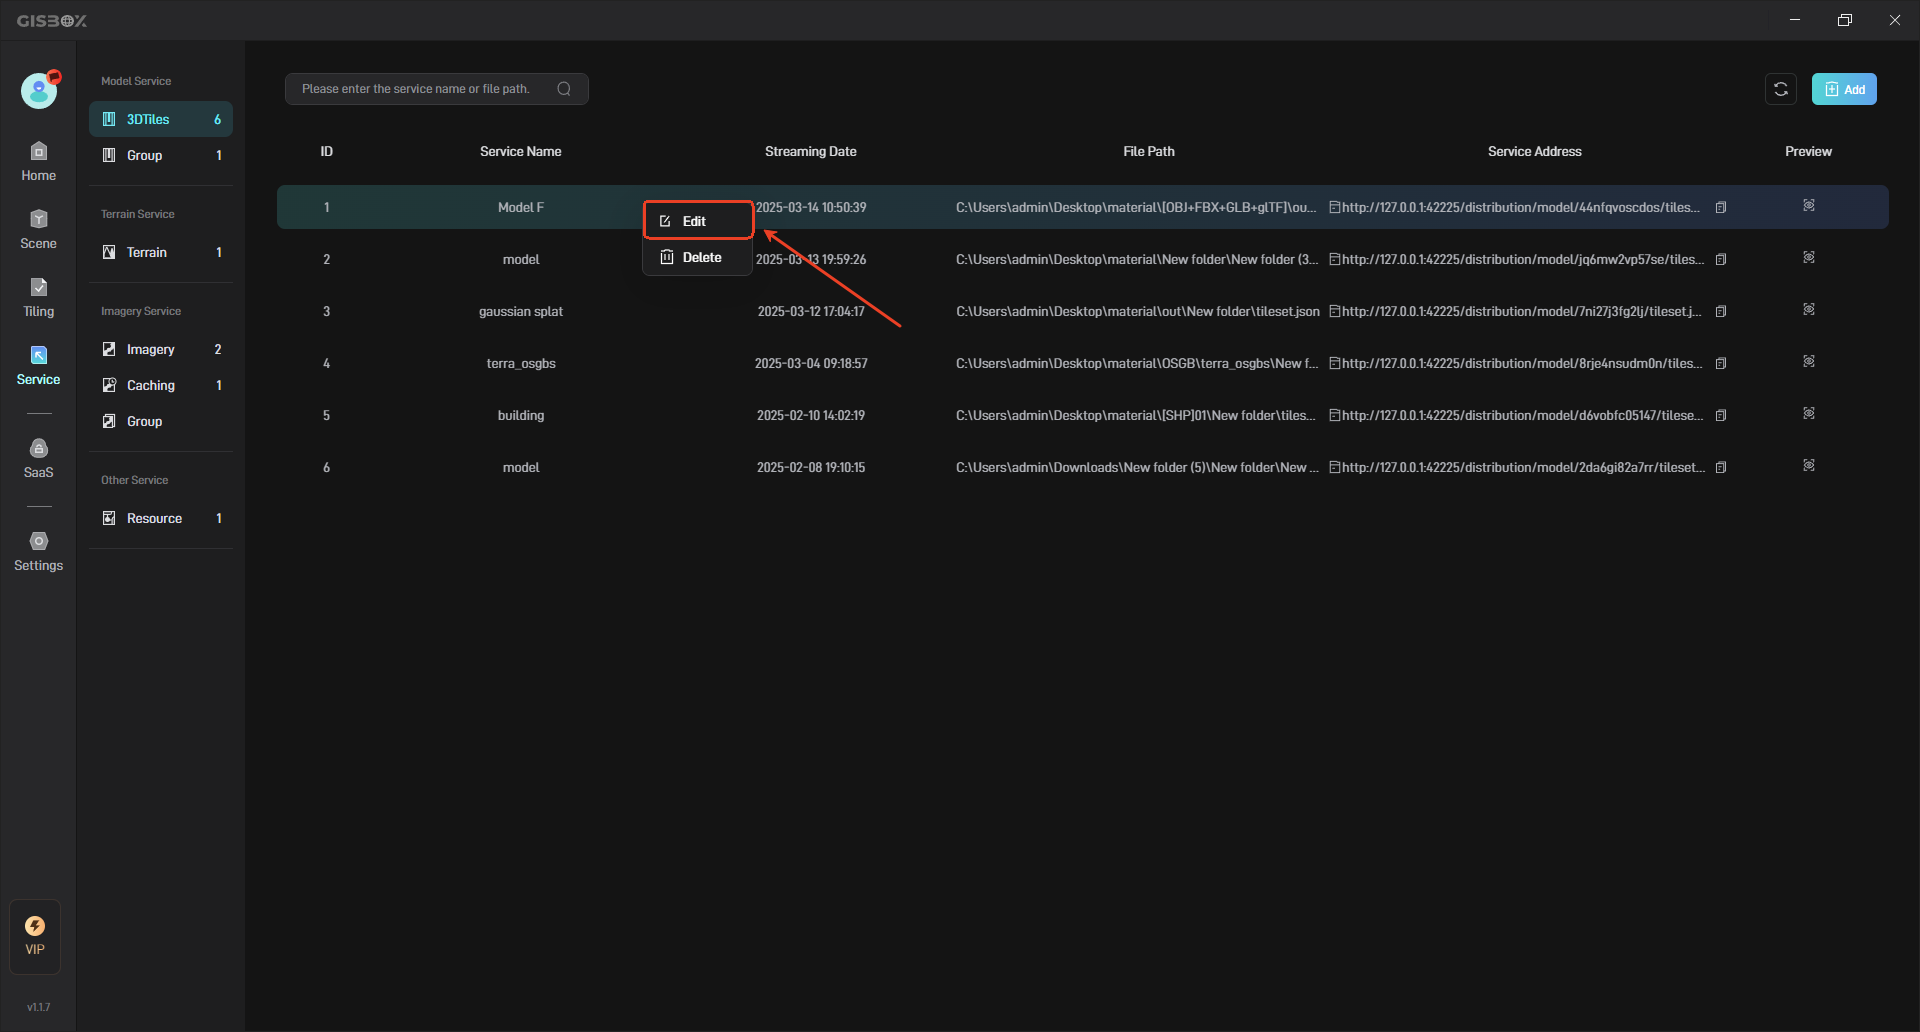Select Caching under Imagery Service
The width and height of the screenshot is (1920, 1032).
[161, 385]
